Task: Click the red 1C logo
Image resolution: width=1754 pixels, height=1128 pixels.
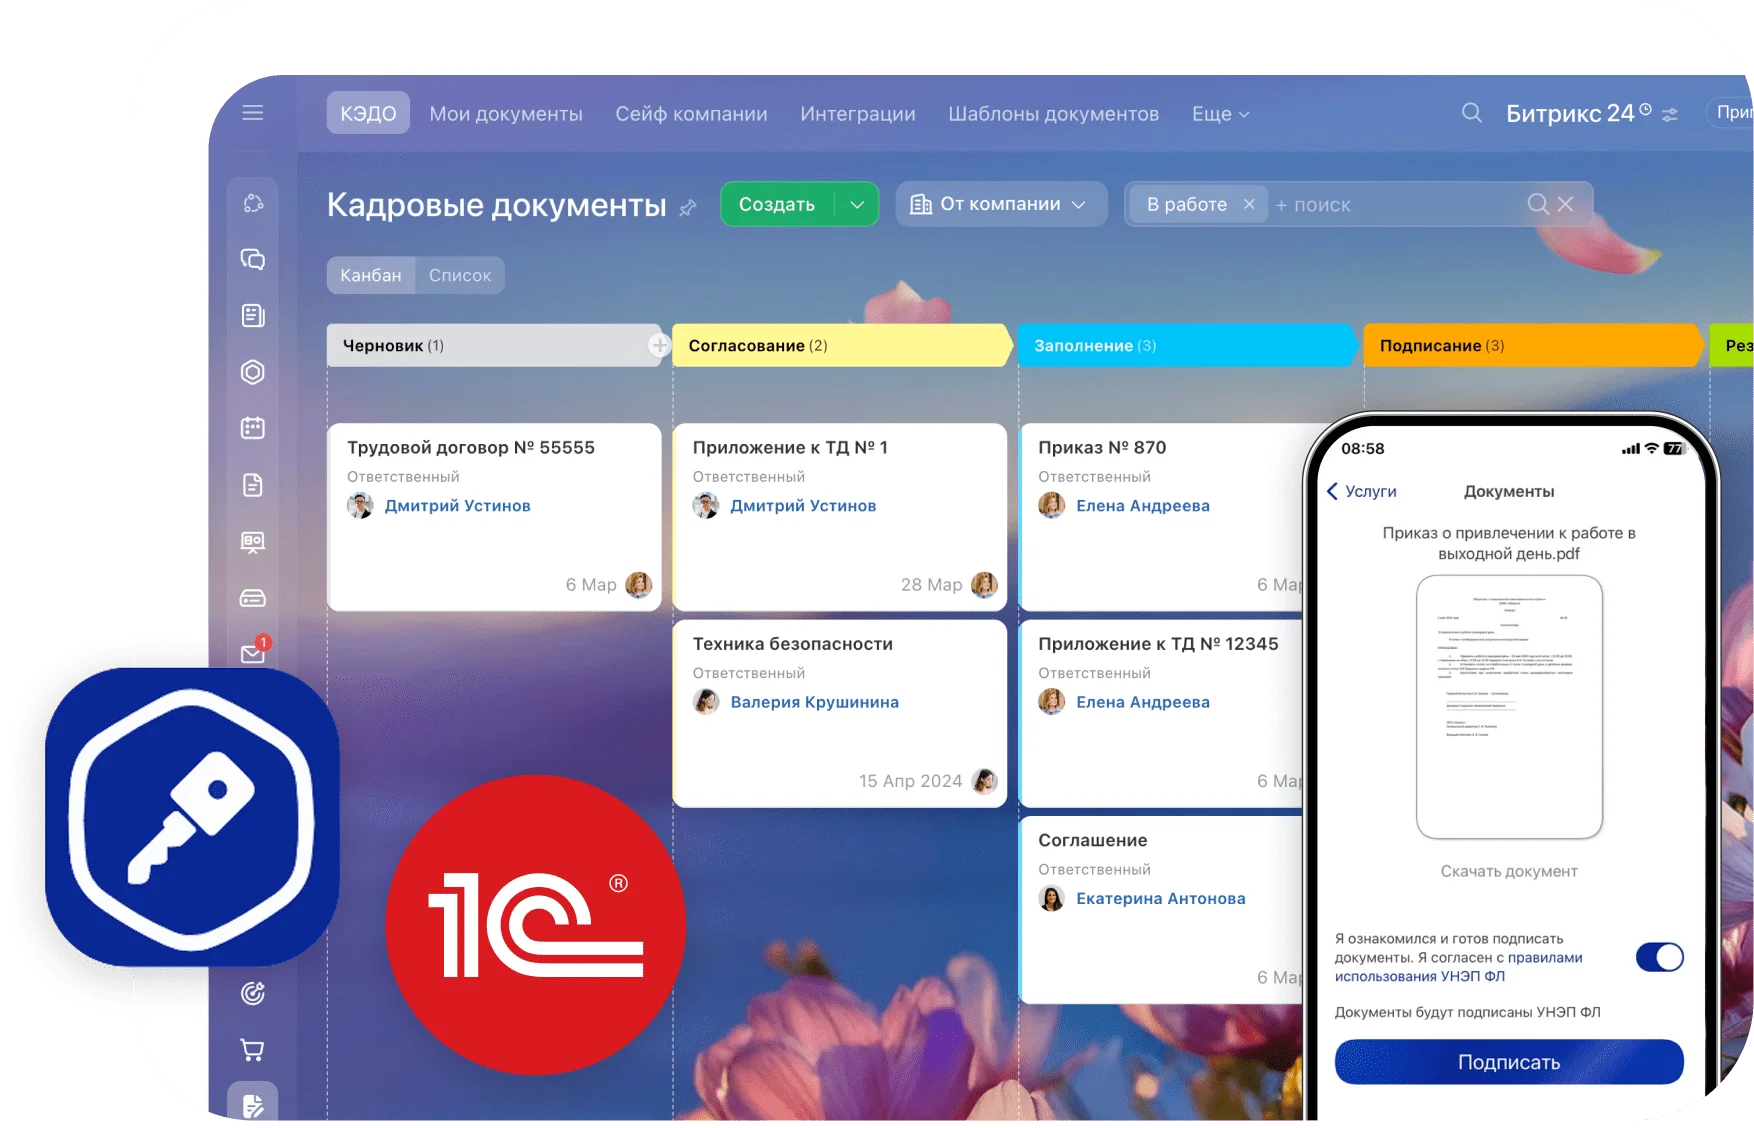Action: coord(536,925)
